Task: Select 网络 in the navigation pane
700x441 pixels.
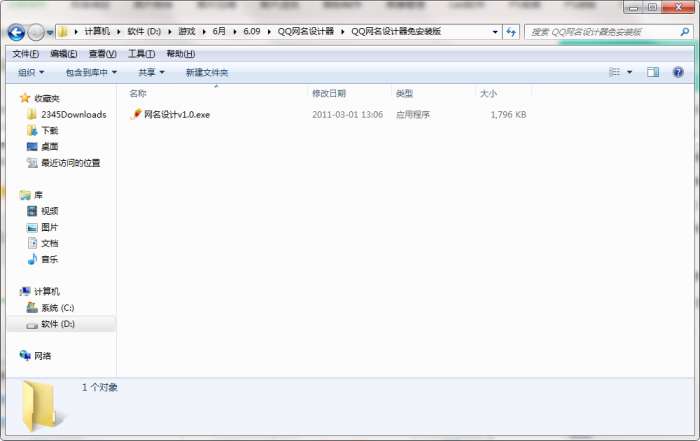Action: 43,356
